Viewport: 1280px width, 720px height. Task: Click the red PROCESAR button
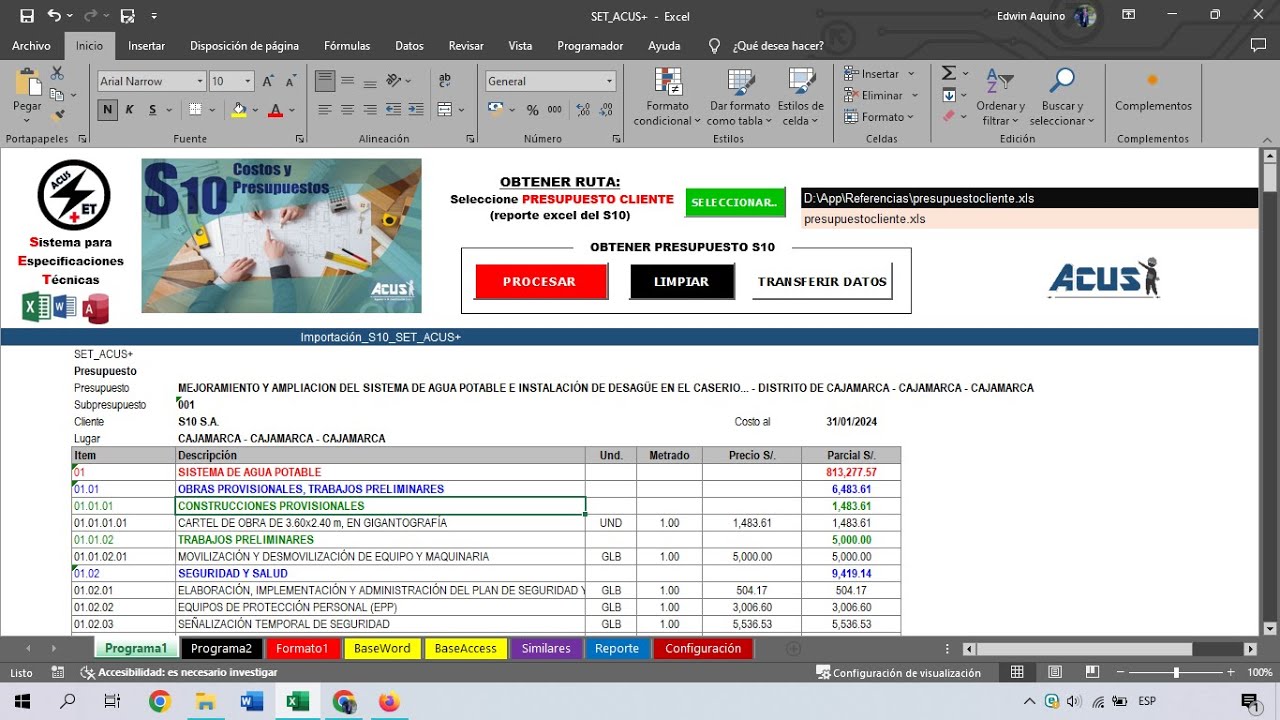(540, 282)
